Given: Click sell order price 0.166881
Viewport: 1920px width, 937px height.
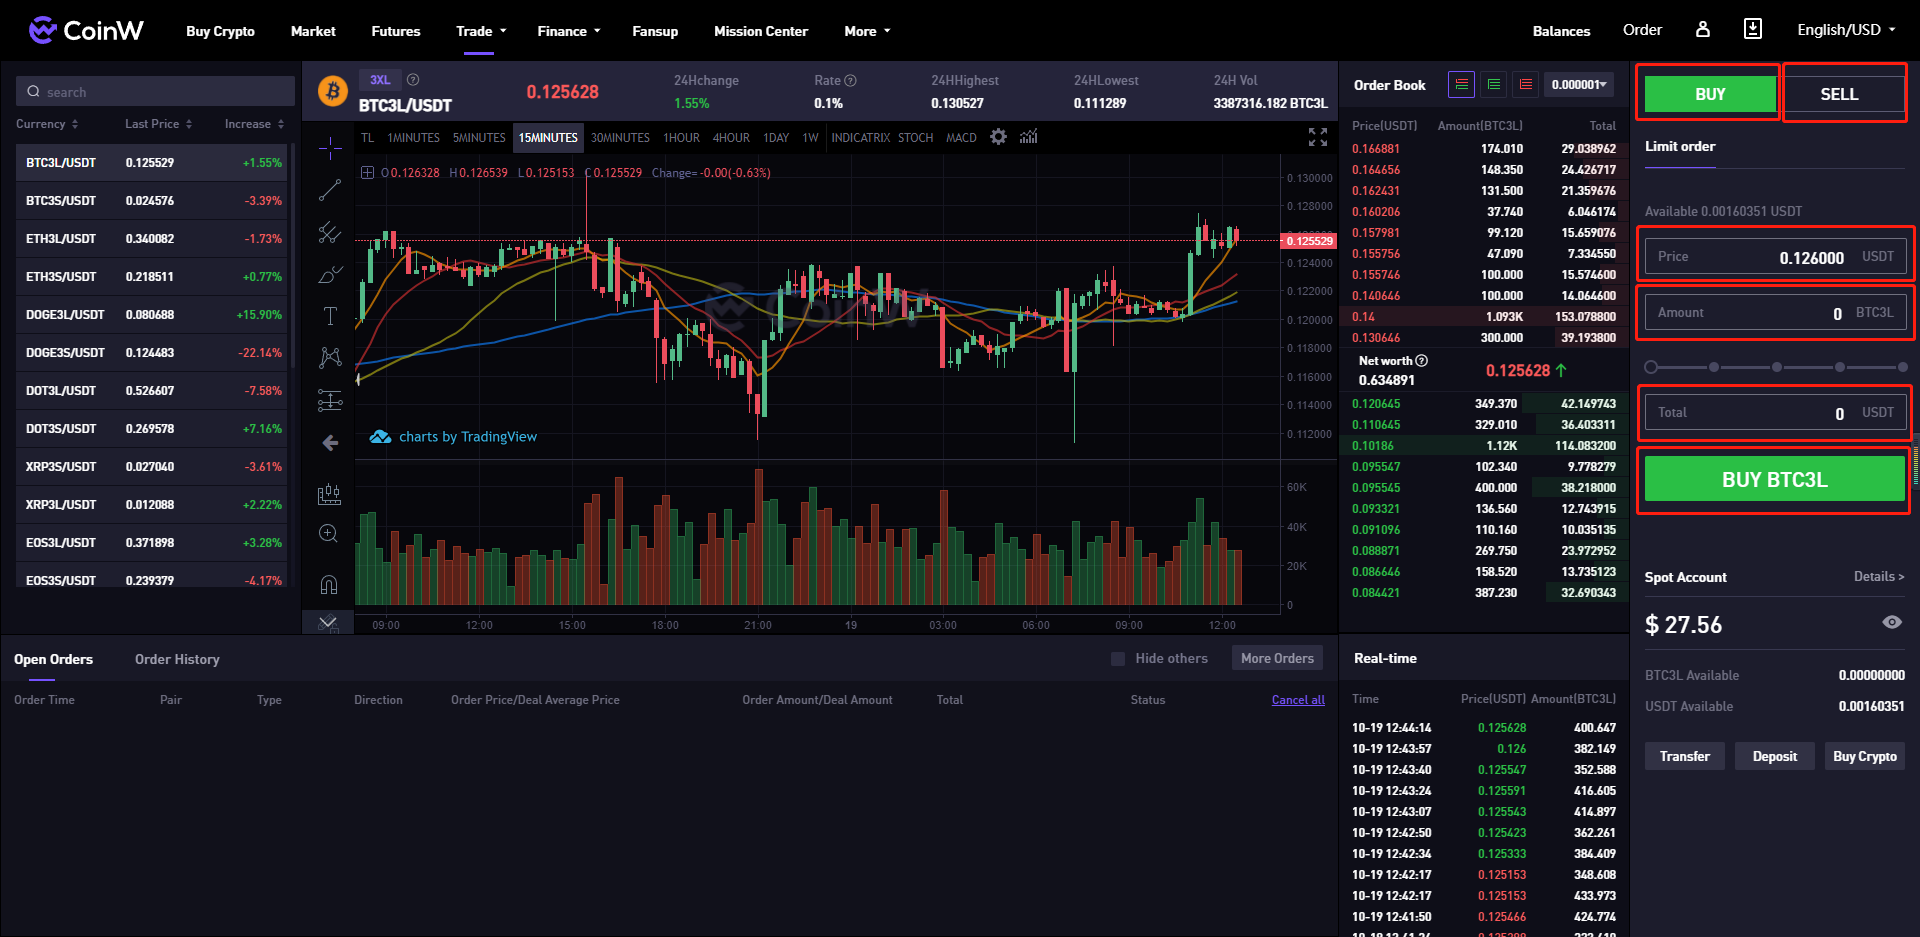Looking at the screenshot, I should click(x=1376, y=149).
